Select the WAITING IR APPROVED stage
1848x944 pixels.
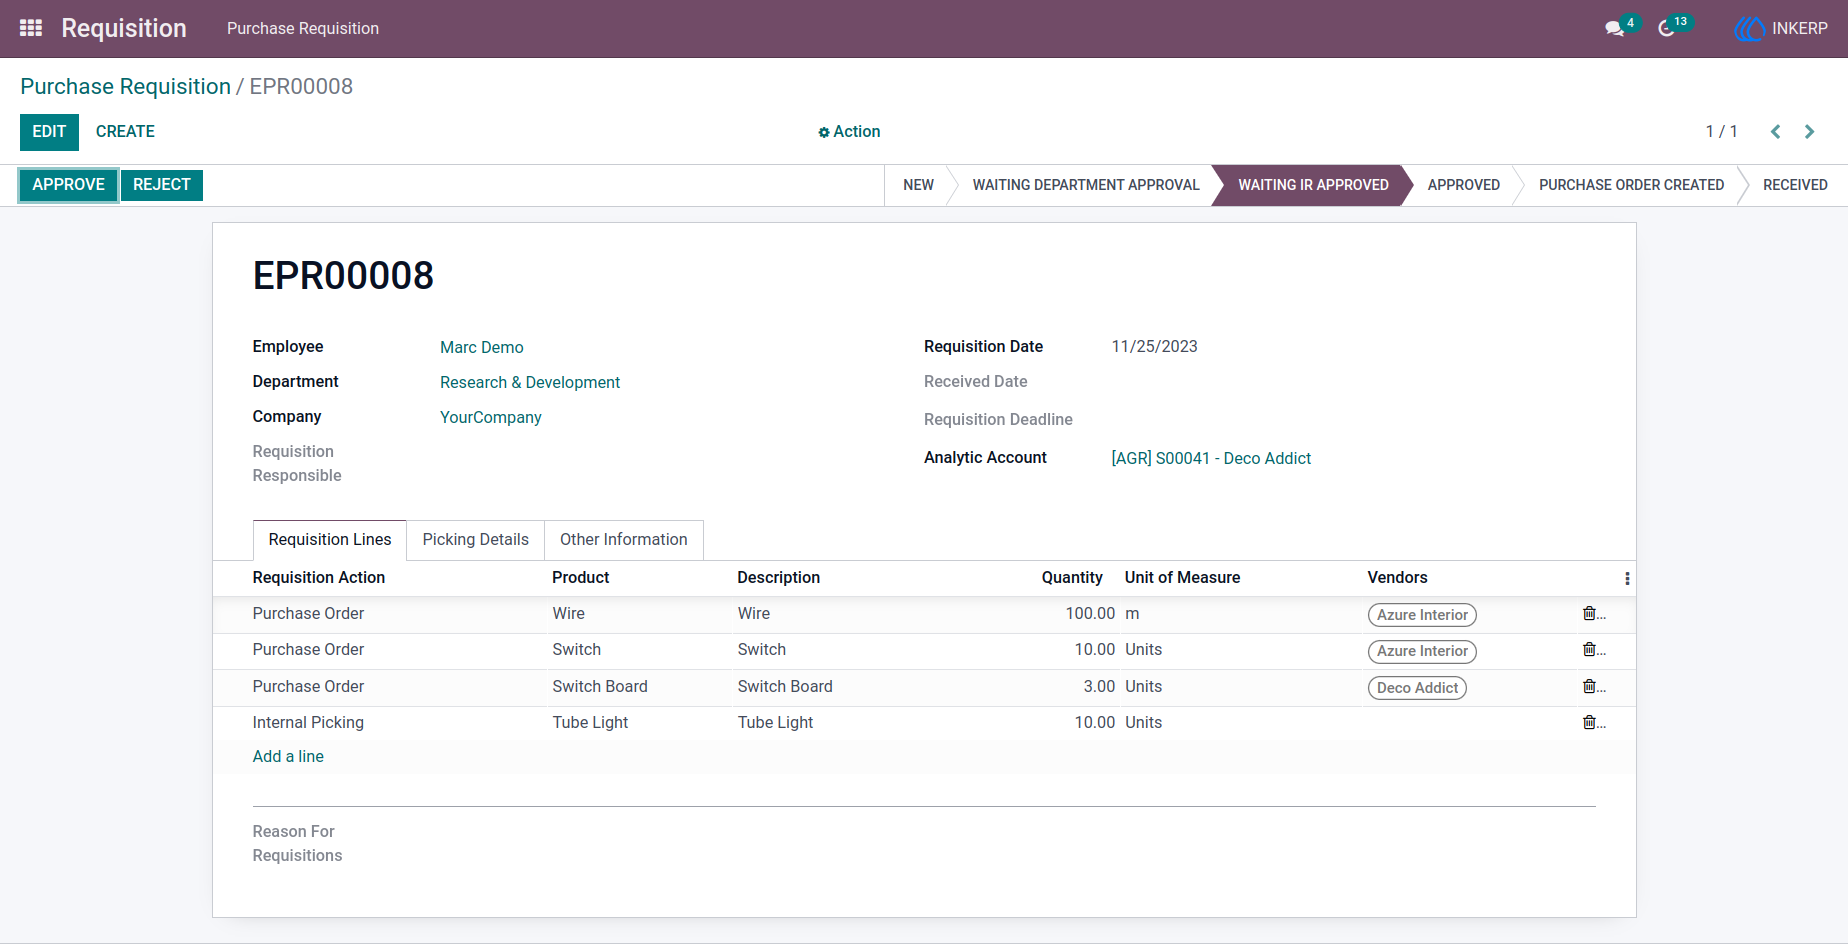(x=1313, y=185)
